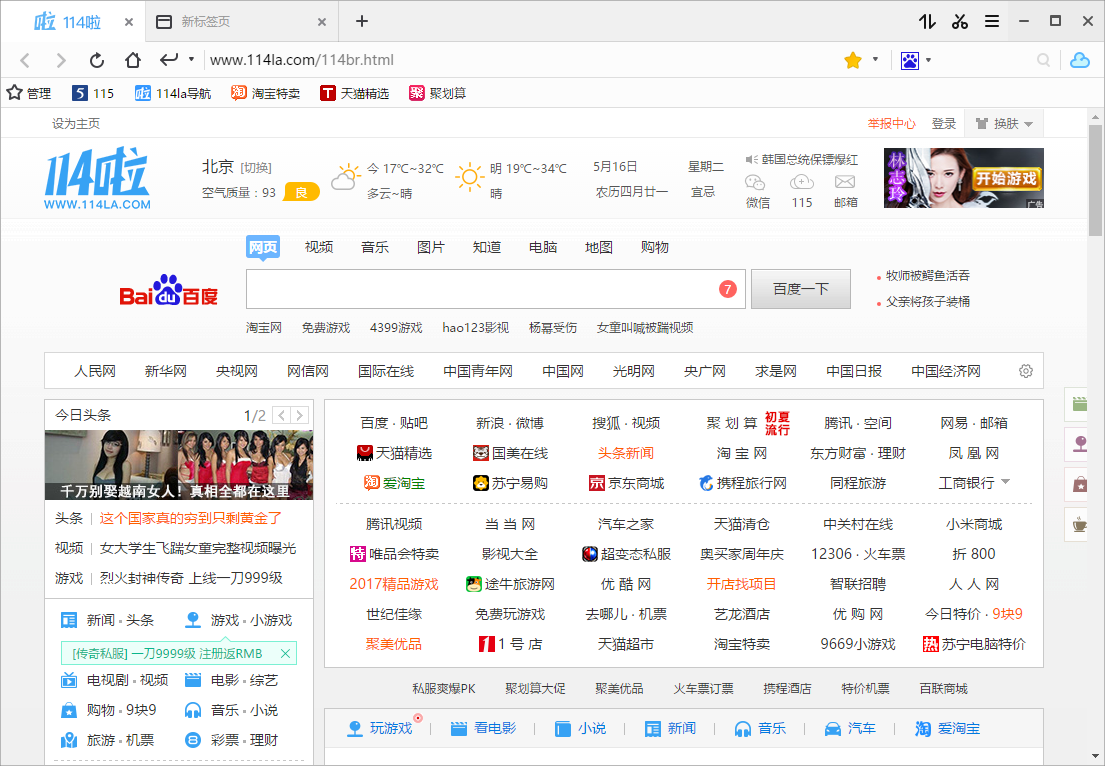
Task: Click the page vertical scrollbar thumb
Action: tap(1095, 180)
